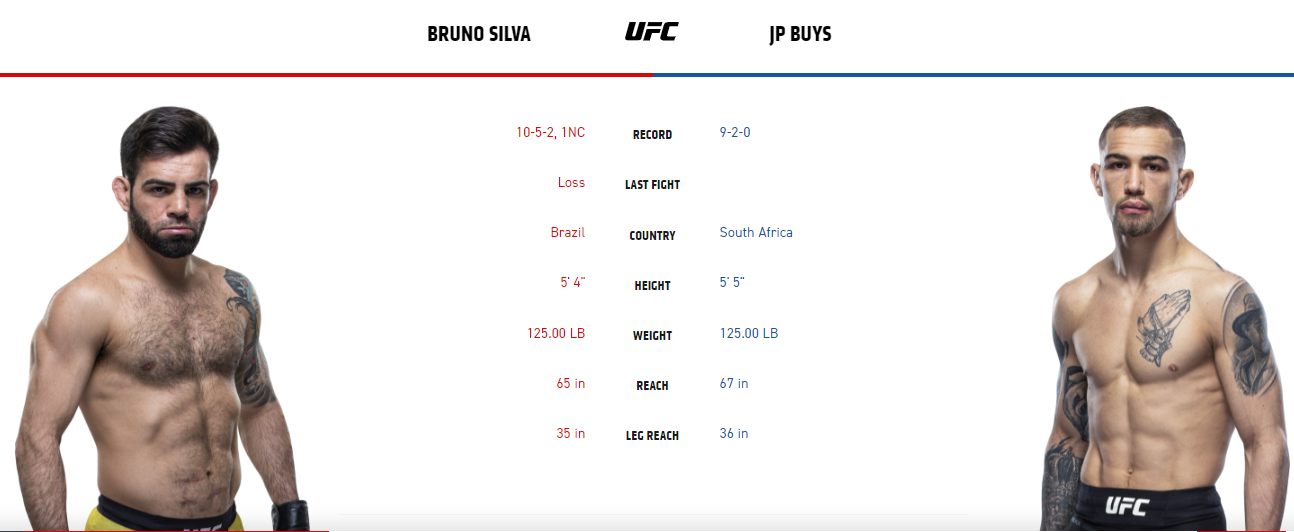Click the UFC logo at the top
This screenshot has width=1294, height=532.
click(x=651, y=32)
